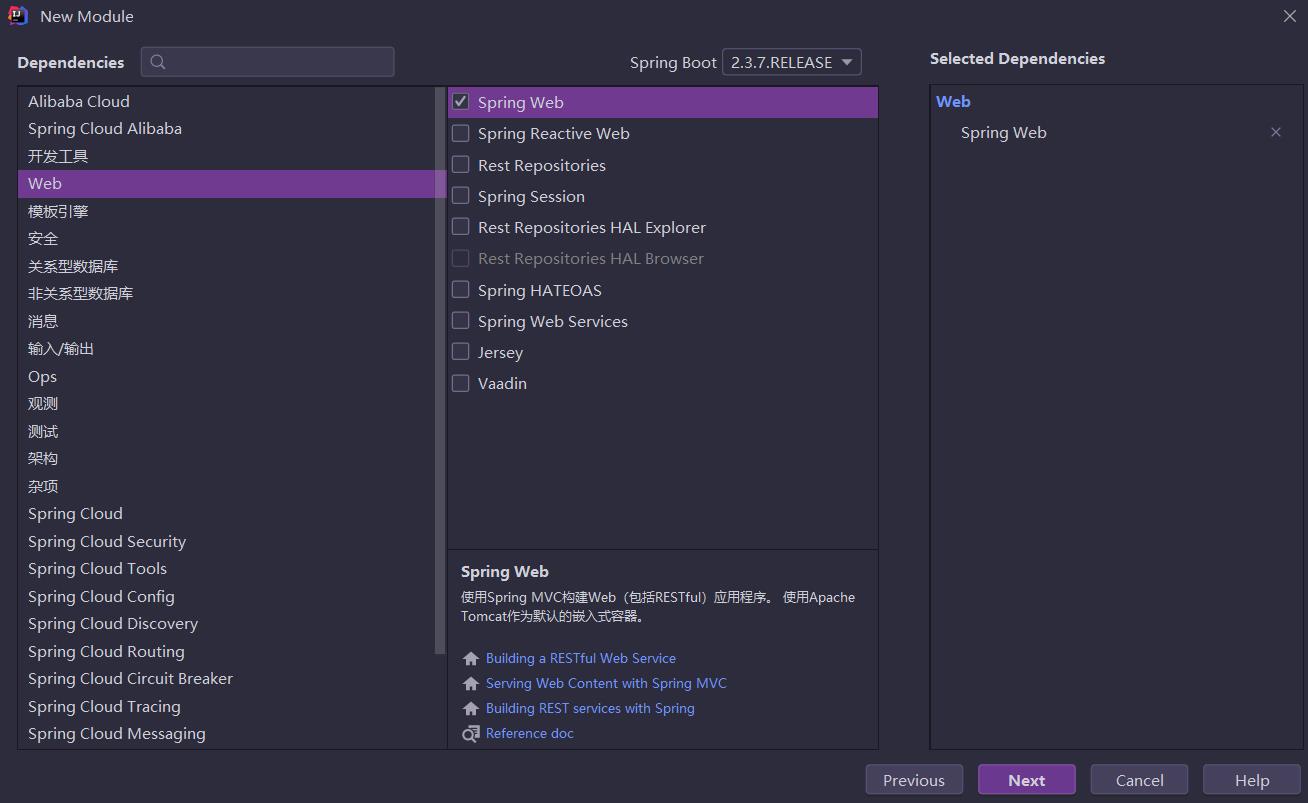Proceed with the Next button
The height and width of the screenshot is (803, 1308).
[x=1027, y=780]
